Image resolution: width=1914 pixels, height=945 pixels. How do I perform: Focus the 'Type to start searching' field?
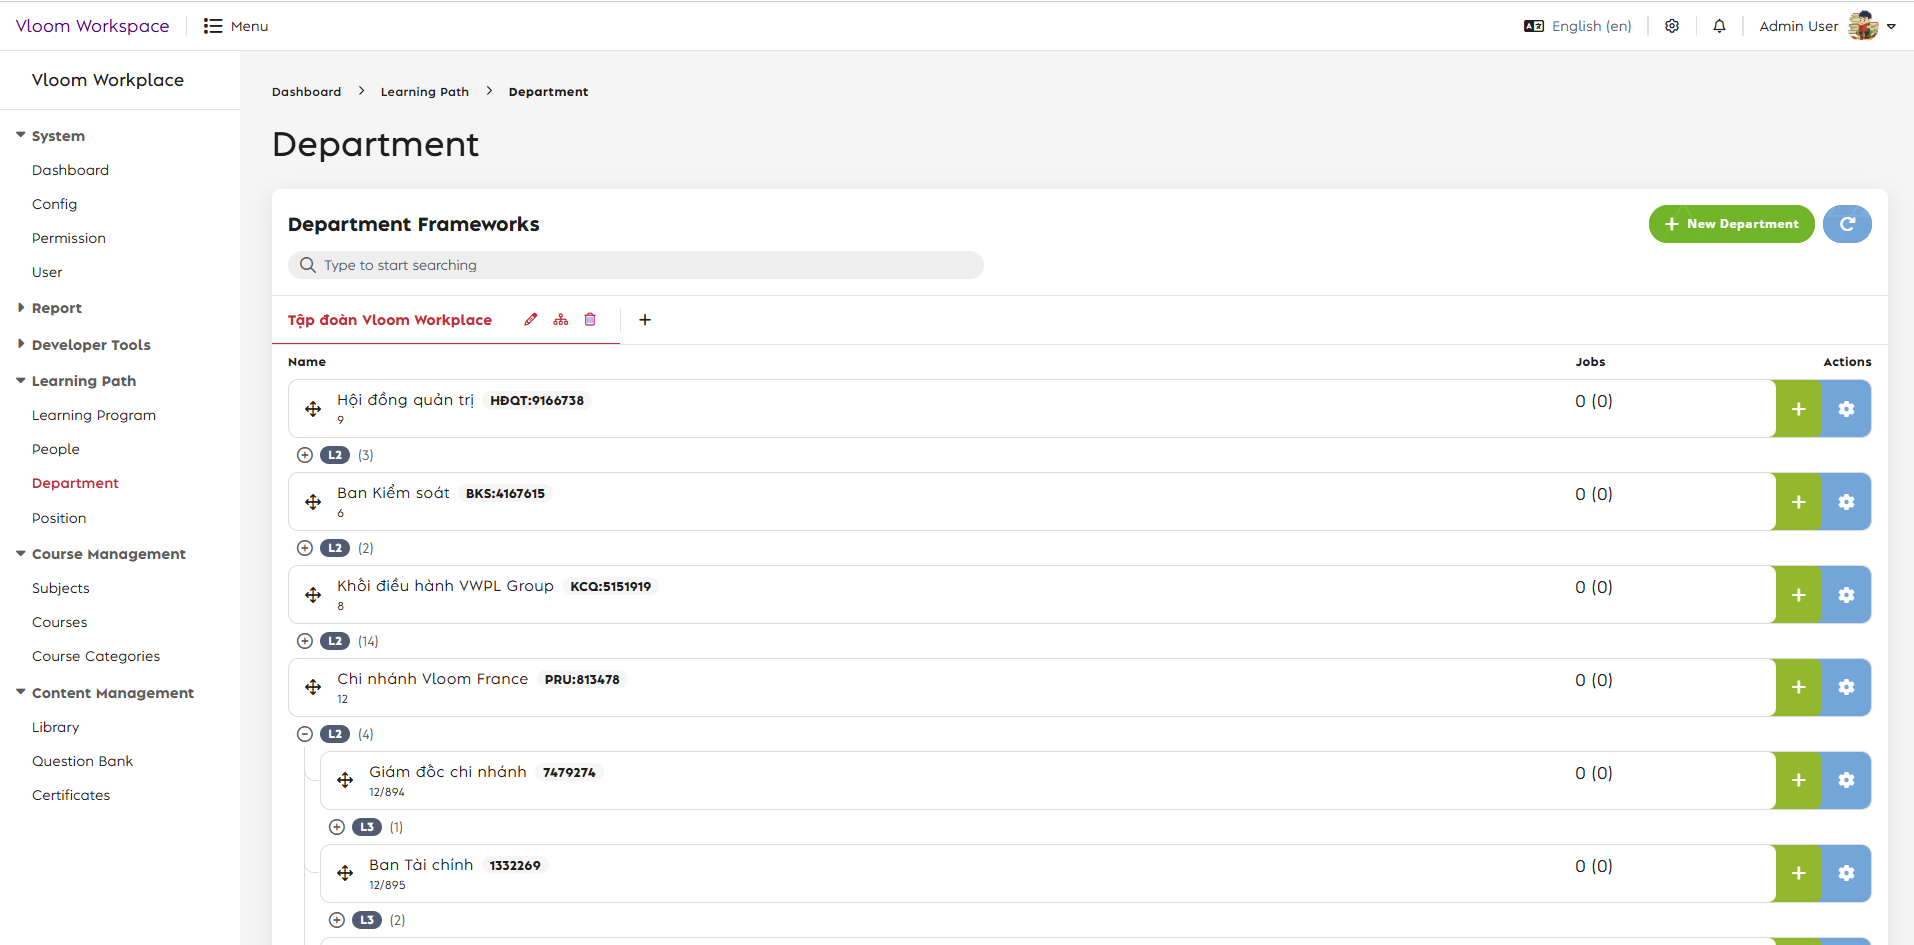(636, 265)
